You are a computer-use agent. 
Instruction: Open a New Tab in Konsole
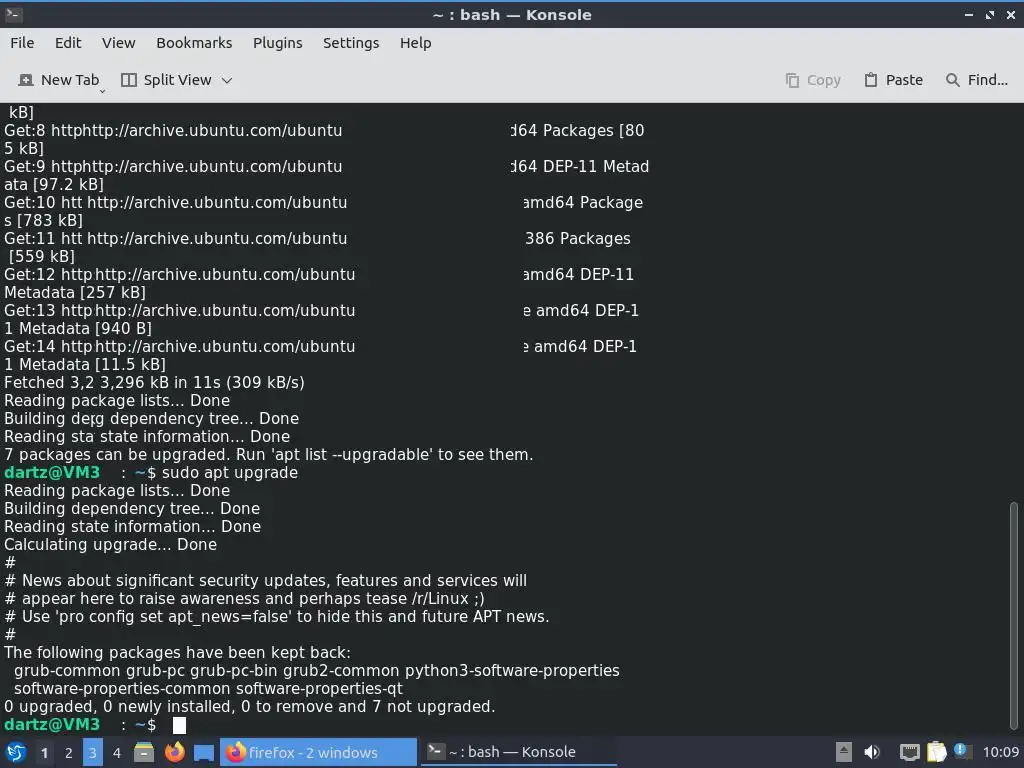pyautogui.click(x=59, y=80)
